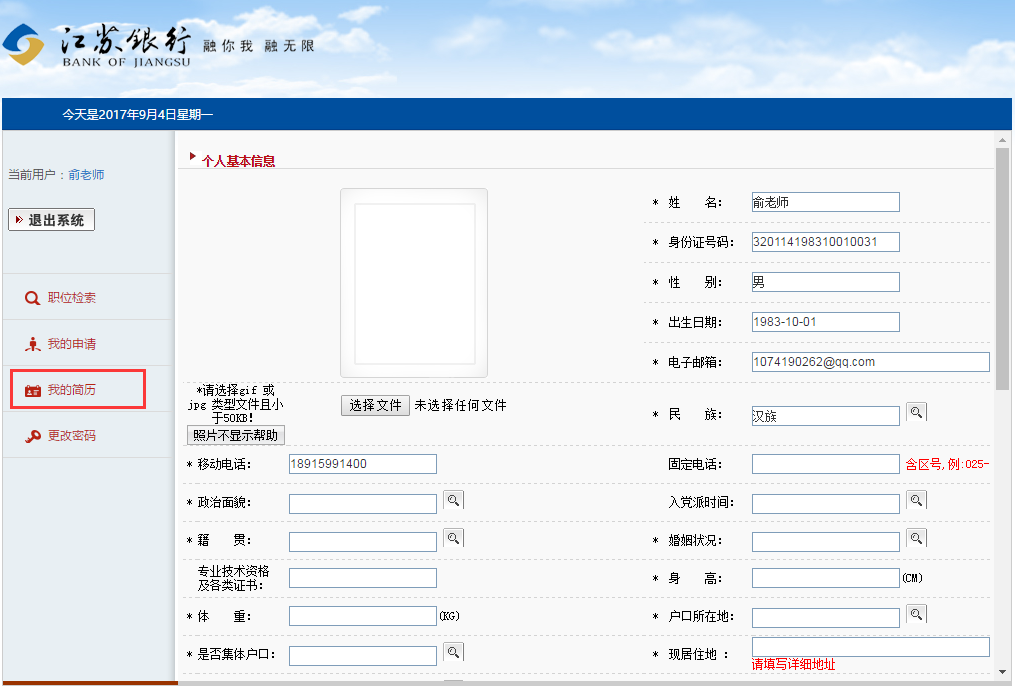Open the lookup icon next to 民族 field
1015x689 pixels.
coord(916,412)
